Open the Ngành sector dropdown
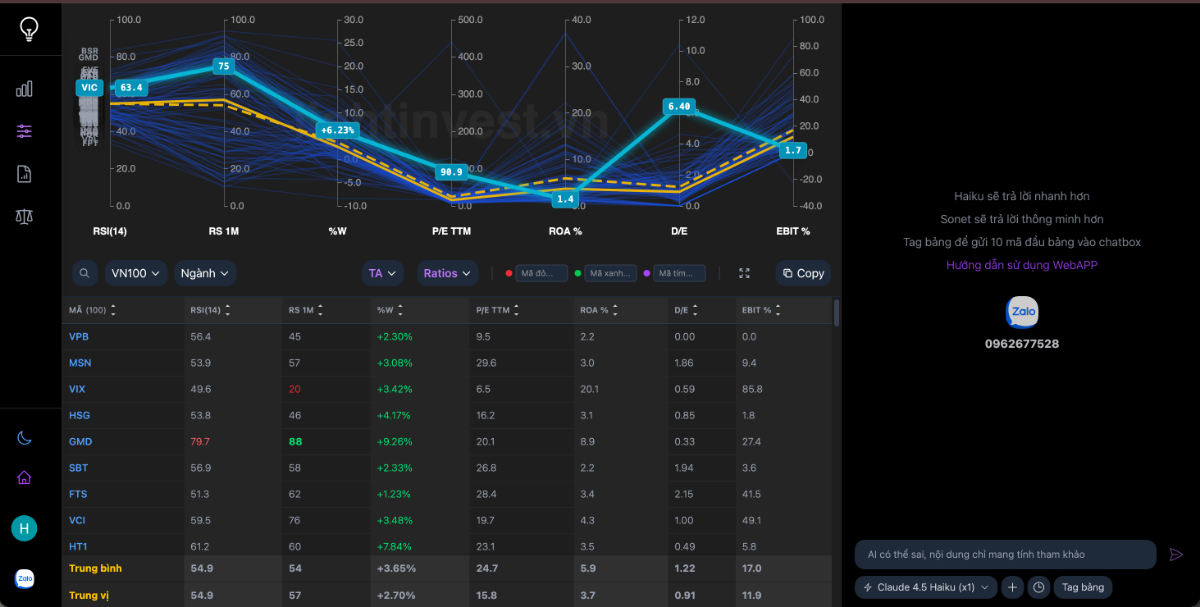 (x=205, y=273)
